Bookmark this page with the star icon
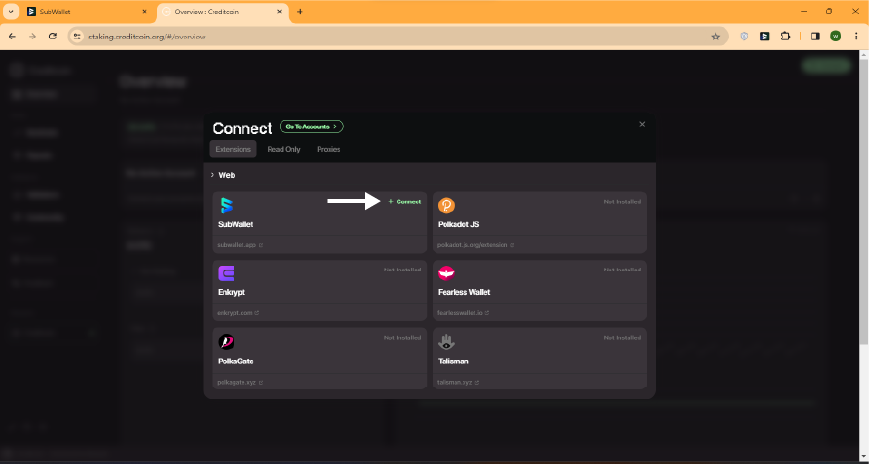Viewport: 869px width, 464px height. [715, 37]
